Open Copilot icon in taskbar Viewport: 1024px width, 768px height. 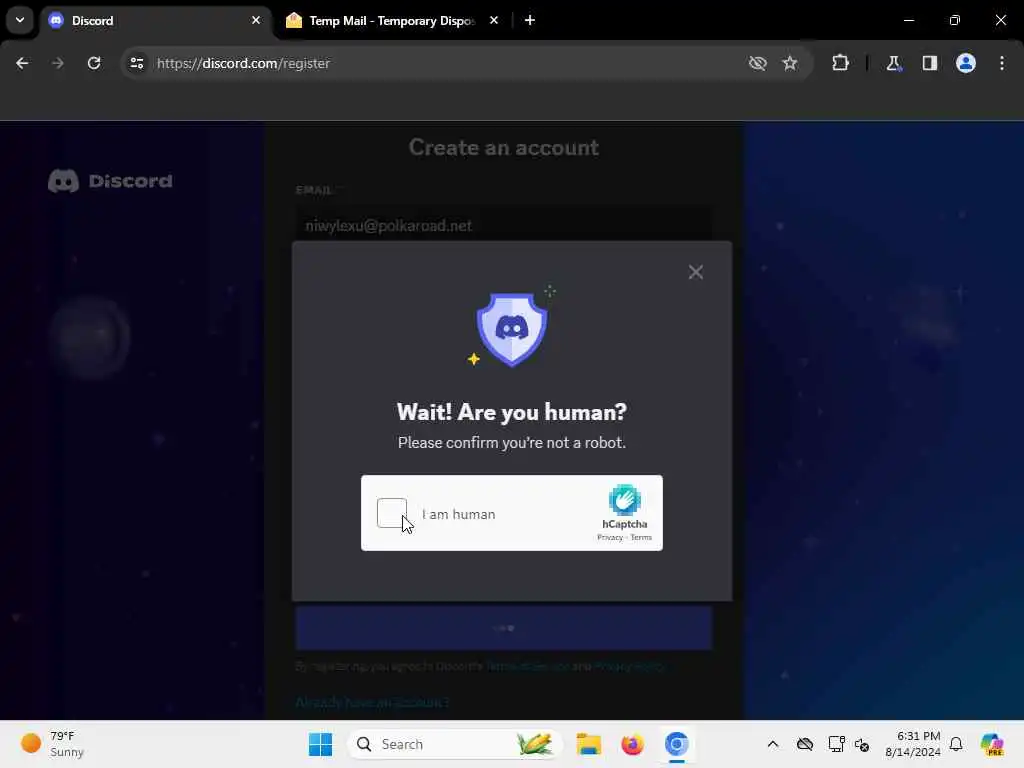[x=991, y=744]
